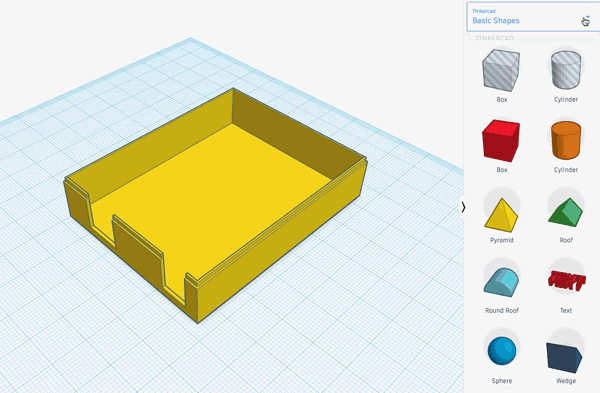Click the 'Sphere' label text
The width and height of the screenshot is (600, 393).
click(x=502, y=381)
